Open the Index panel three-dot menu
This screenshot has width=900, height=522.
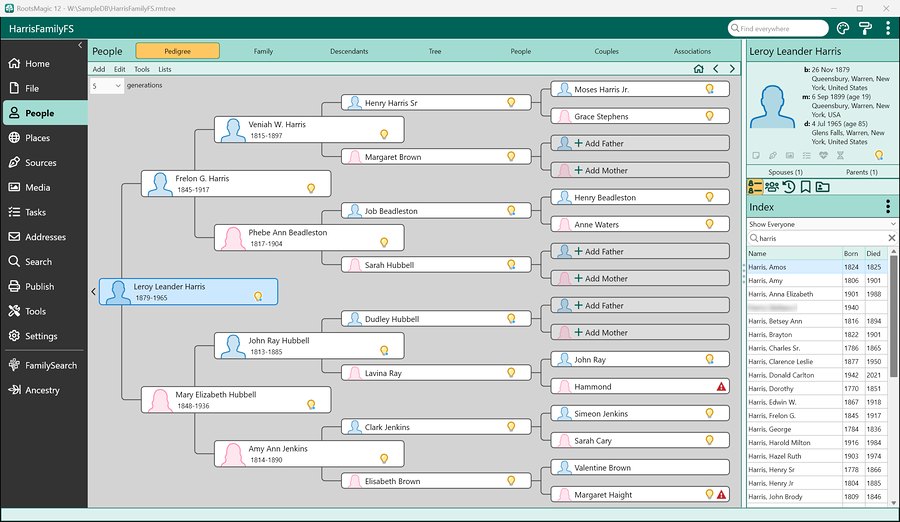click(887, 207)
